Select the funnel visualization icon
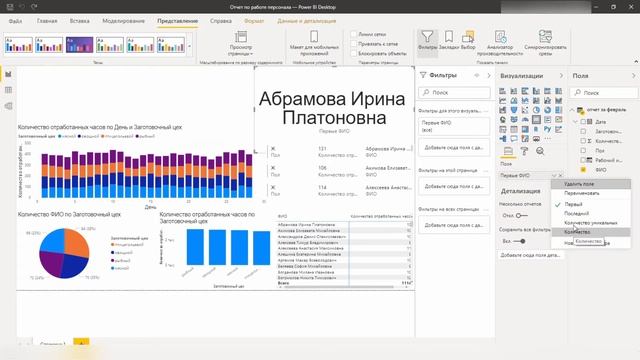The height and width of the screenshot is (360, 640). (514, 110)
